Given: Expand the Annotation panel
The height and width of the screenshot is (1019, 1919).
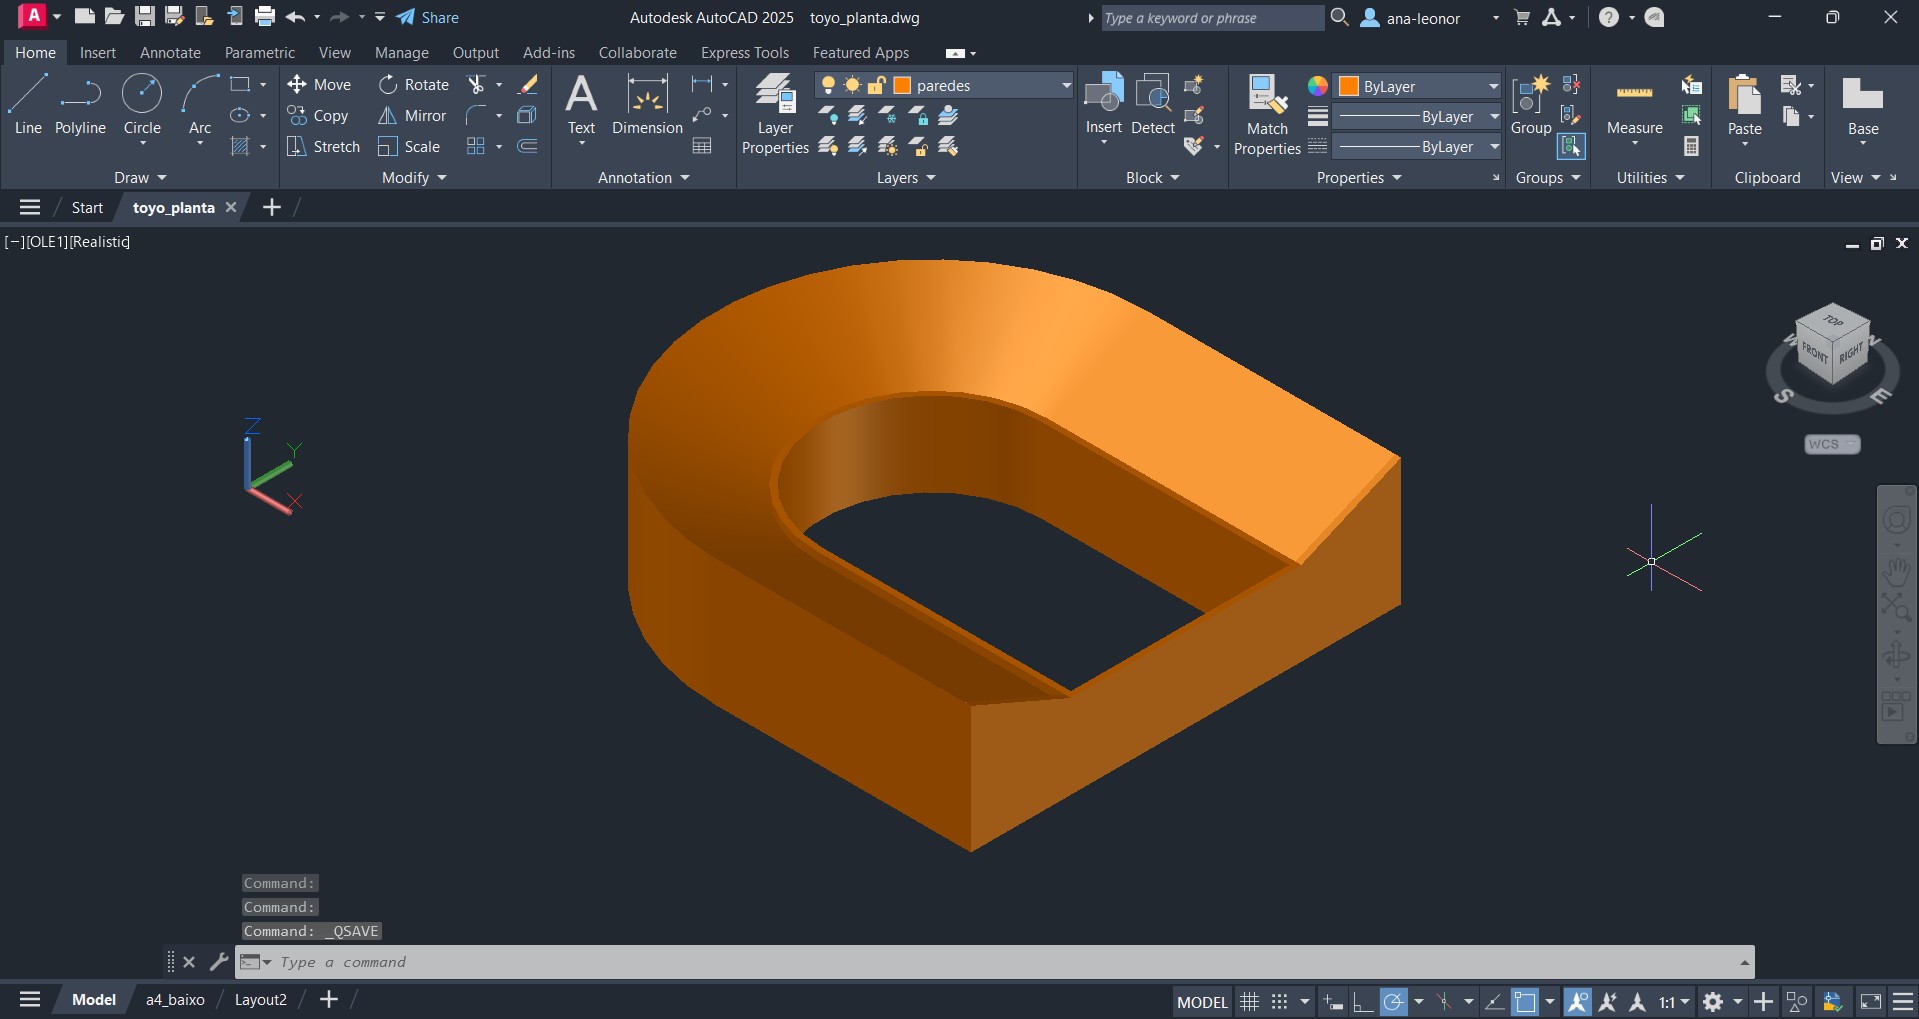Looking at the screenshot, I should (644, 178).
